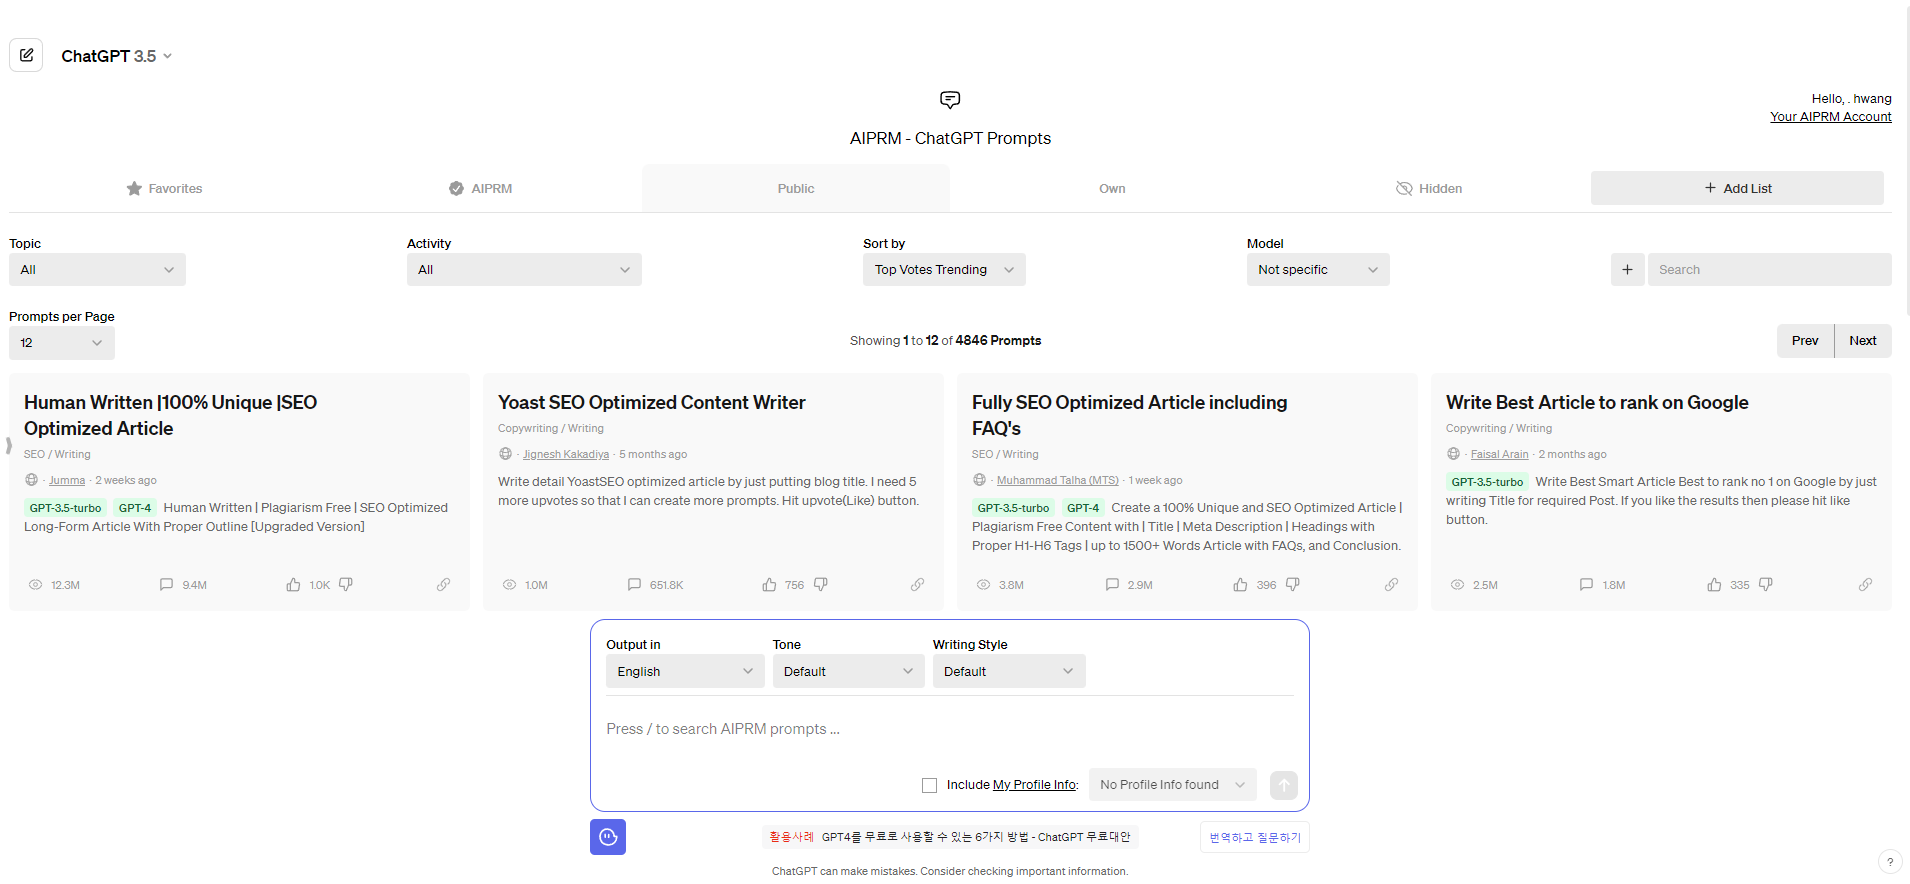Switch to the Favorites tab
1910x884 pixels.
pos(164,188)
